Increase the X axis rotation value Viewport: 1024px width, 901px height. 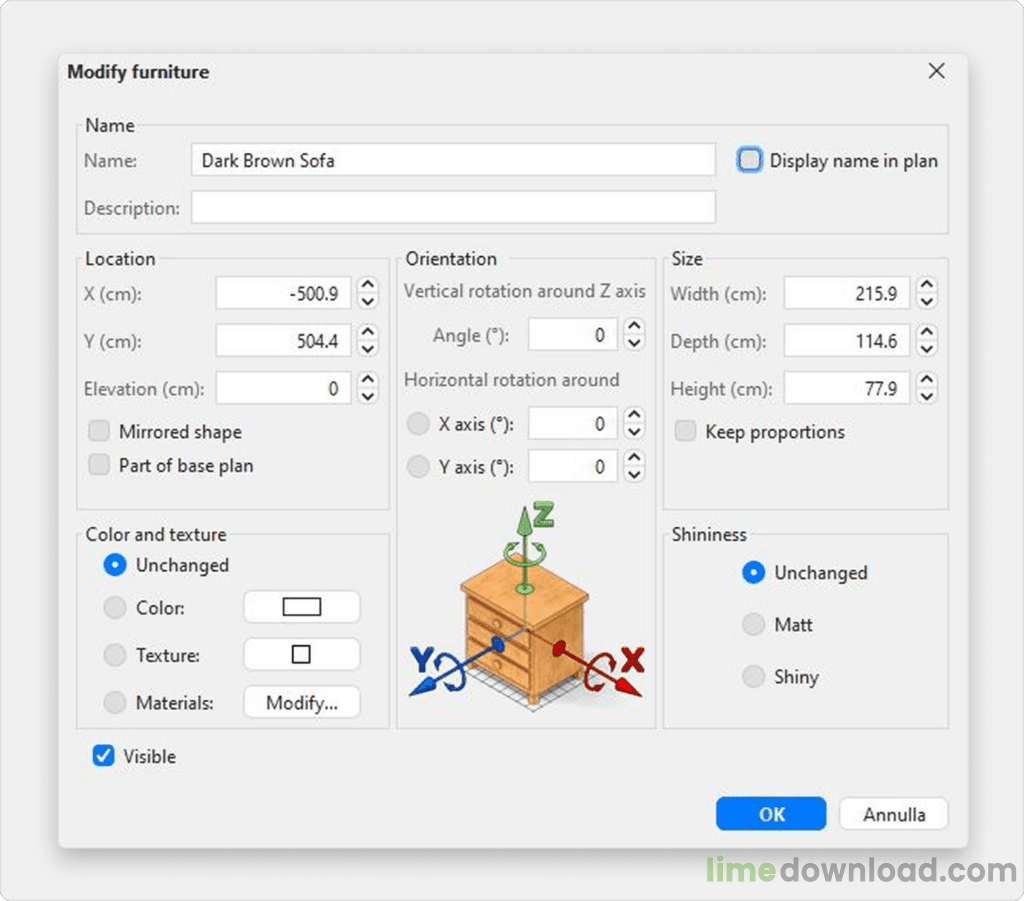point(633,415)
